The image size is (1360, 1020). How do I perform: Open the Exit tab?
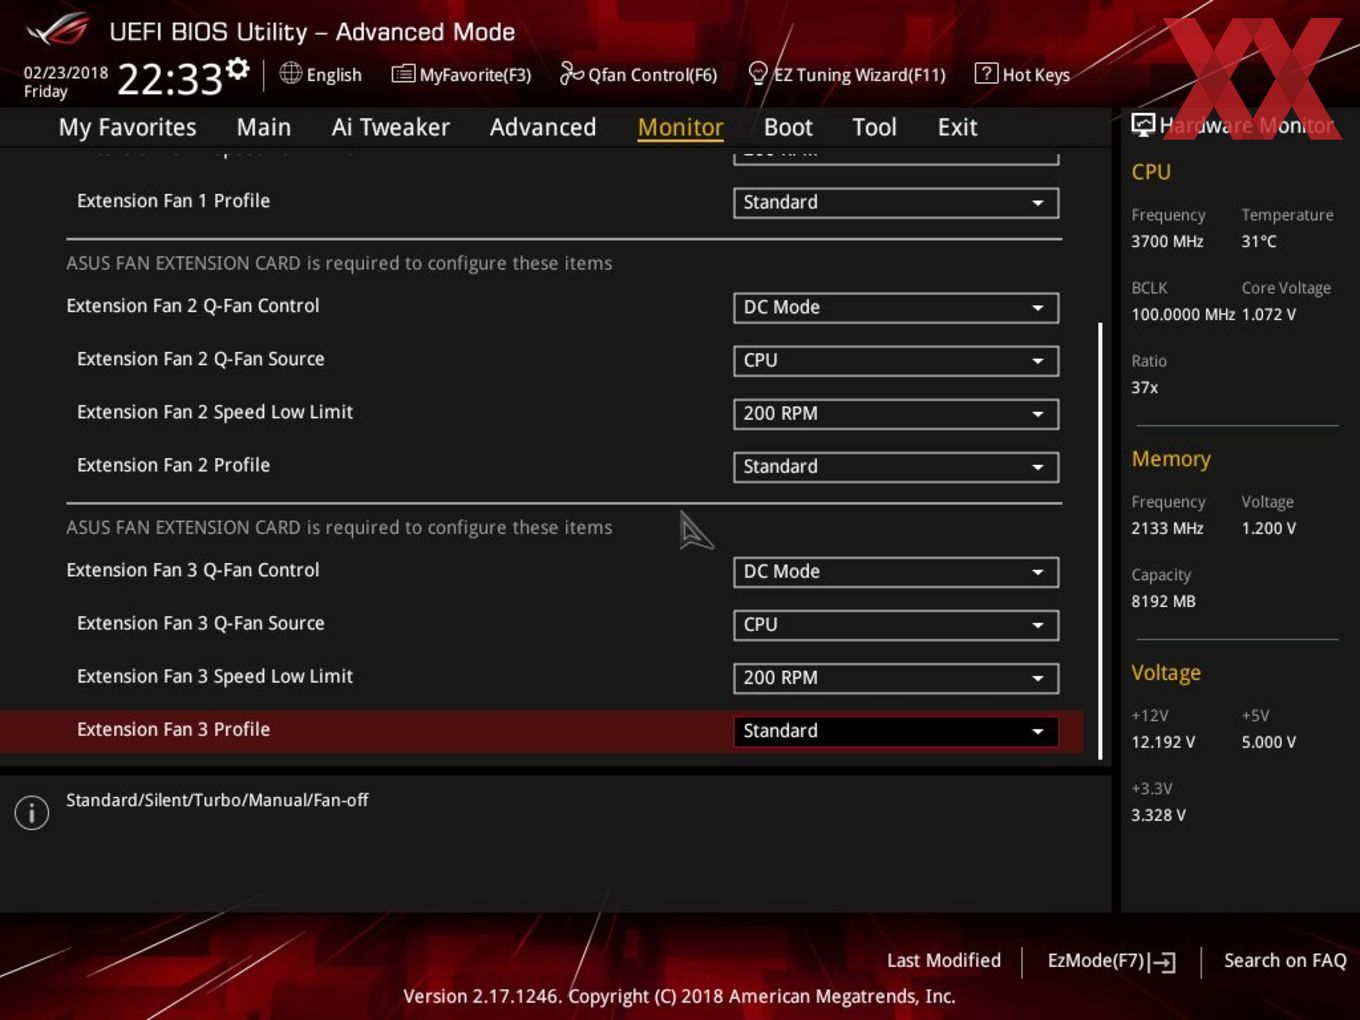click(x=957, y=127)
